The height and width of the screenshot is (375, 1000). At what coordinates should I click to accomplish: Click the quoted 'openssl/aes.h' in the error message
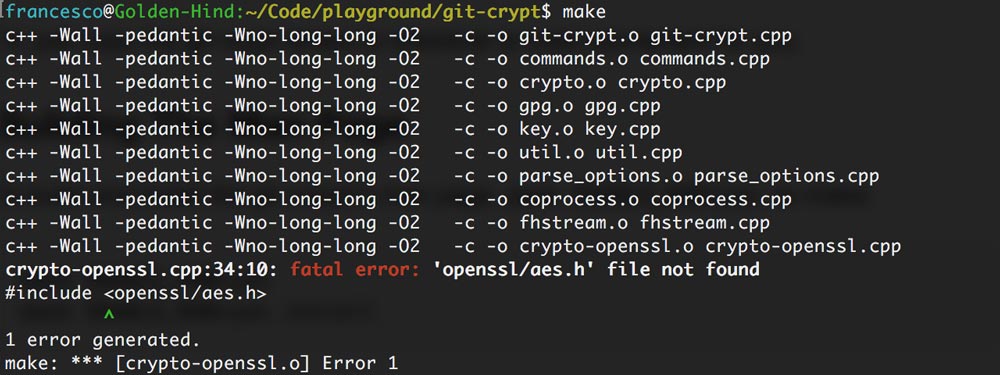pyautogui.click(x=513, y=270)
